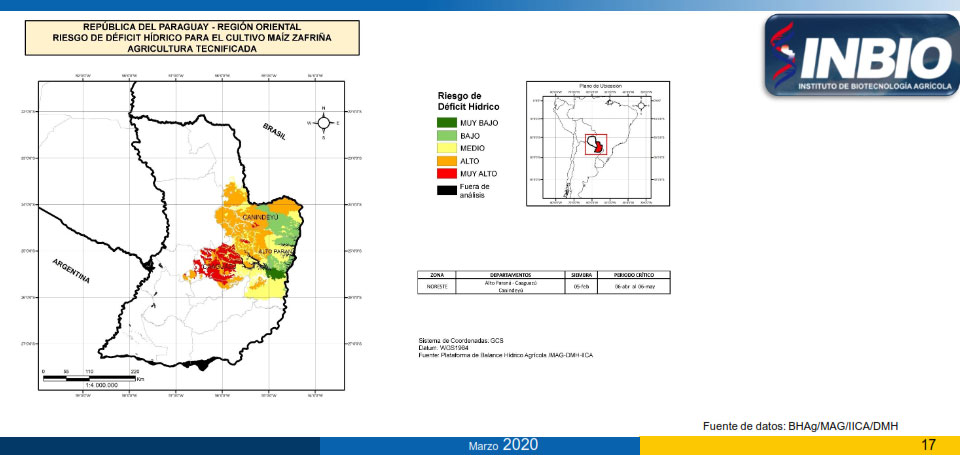Click the CANINDEYÚ label on the map
Image resolution: width=960 pixels, height=455 pixels.
(x=257, y=217)
